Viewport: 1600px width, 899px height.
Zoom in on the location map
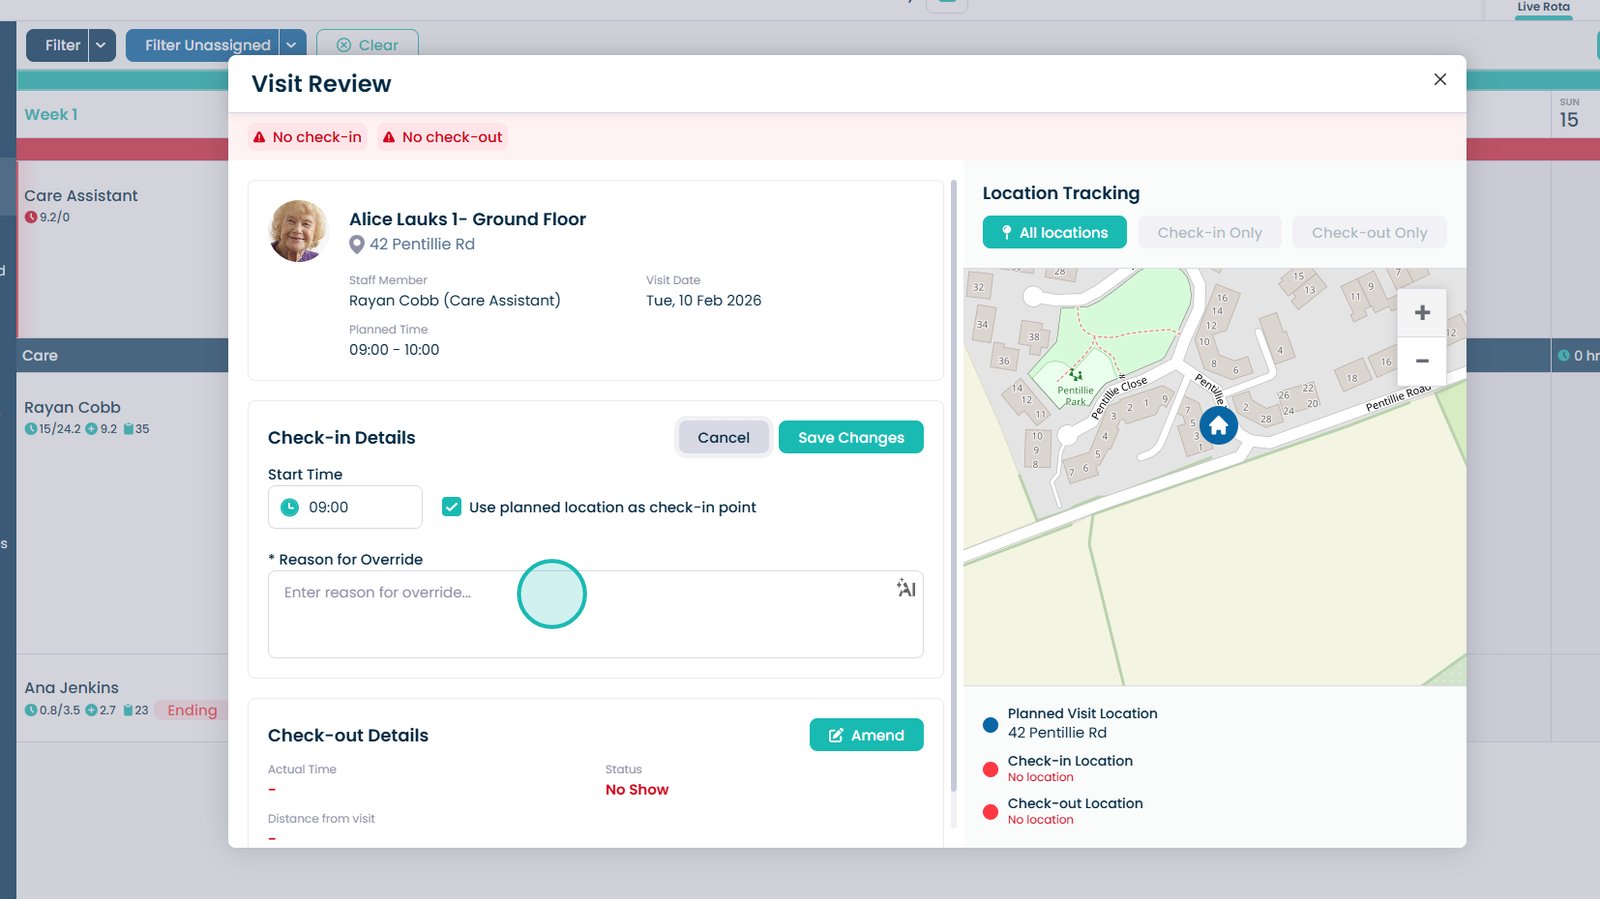pos(1421,313)
